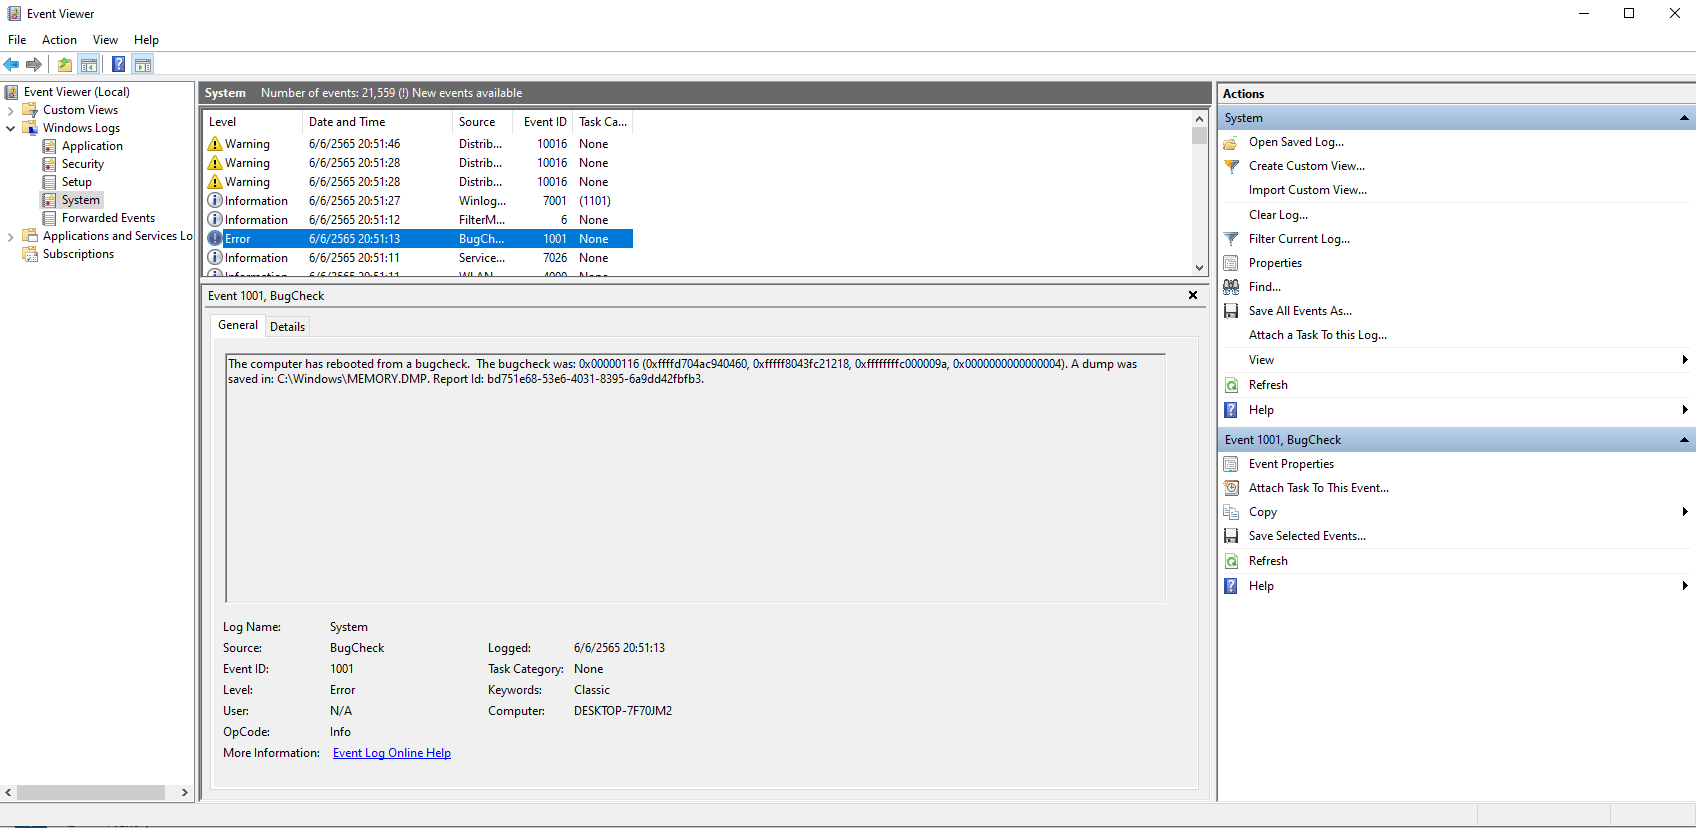The image size is (1696, 828).
Task: Click the Filter Current Log funnel icon
Action: coord(1231,239)
